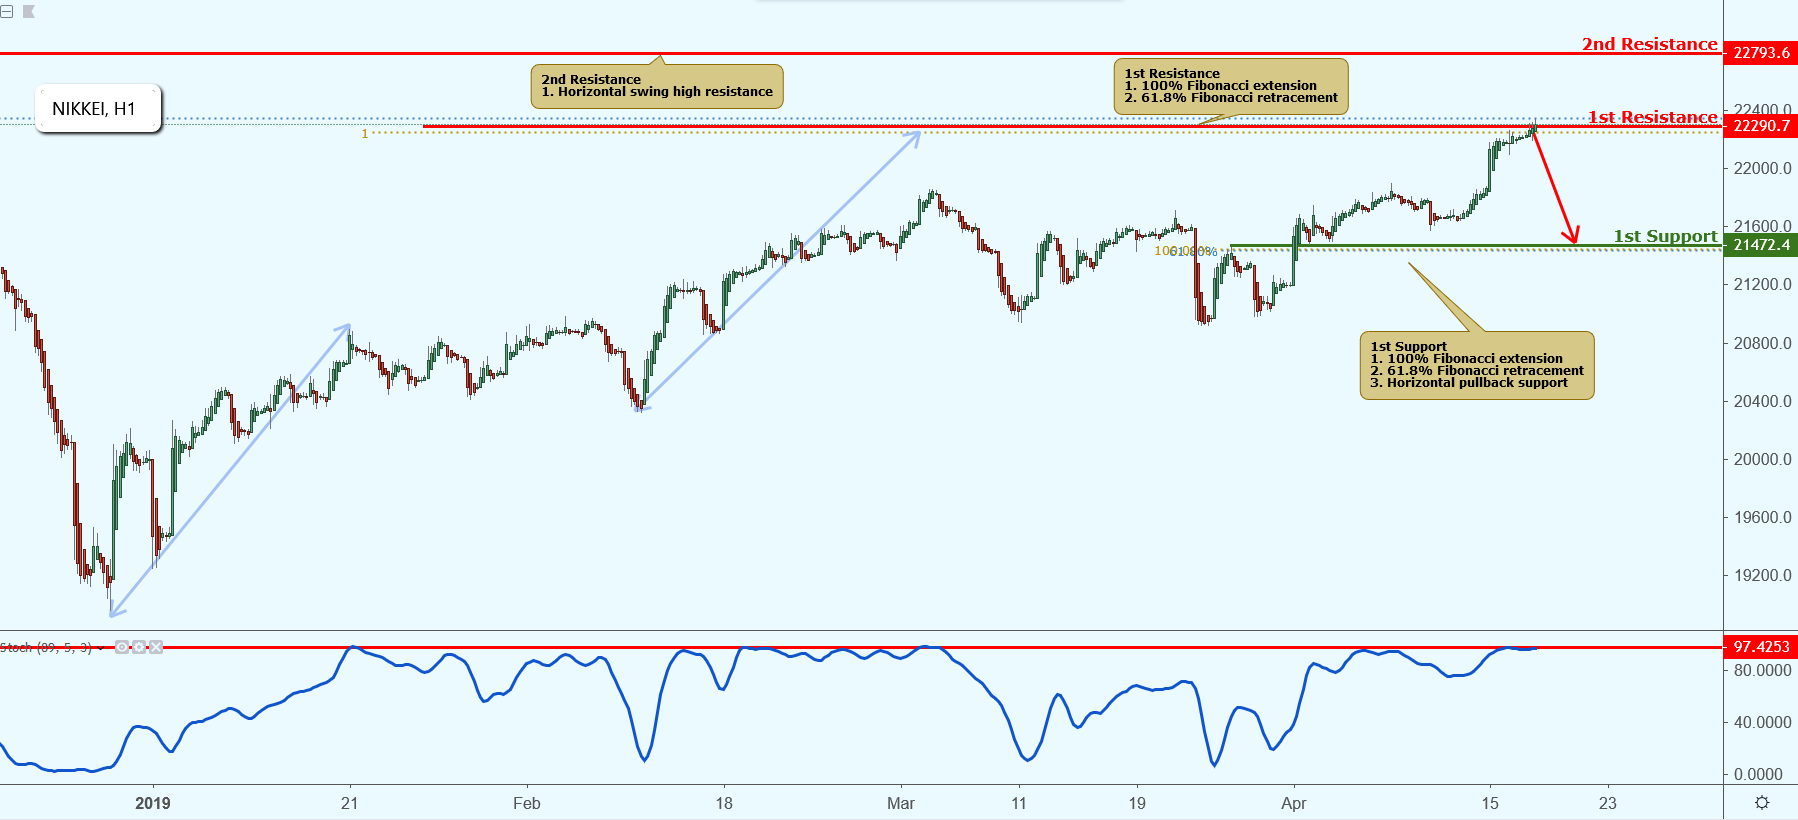The width and height of the screenshot is (1798, 820).
Task: Click the 19600.0 price axis value
Action: [x=1762, y=517]
